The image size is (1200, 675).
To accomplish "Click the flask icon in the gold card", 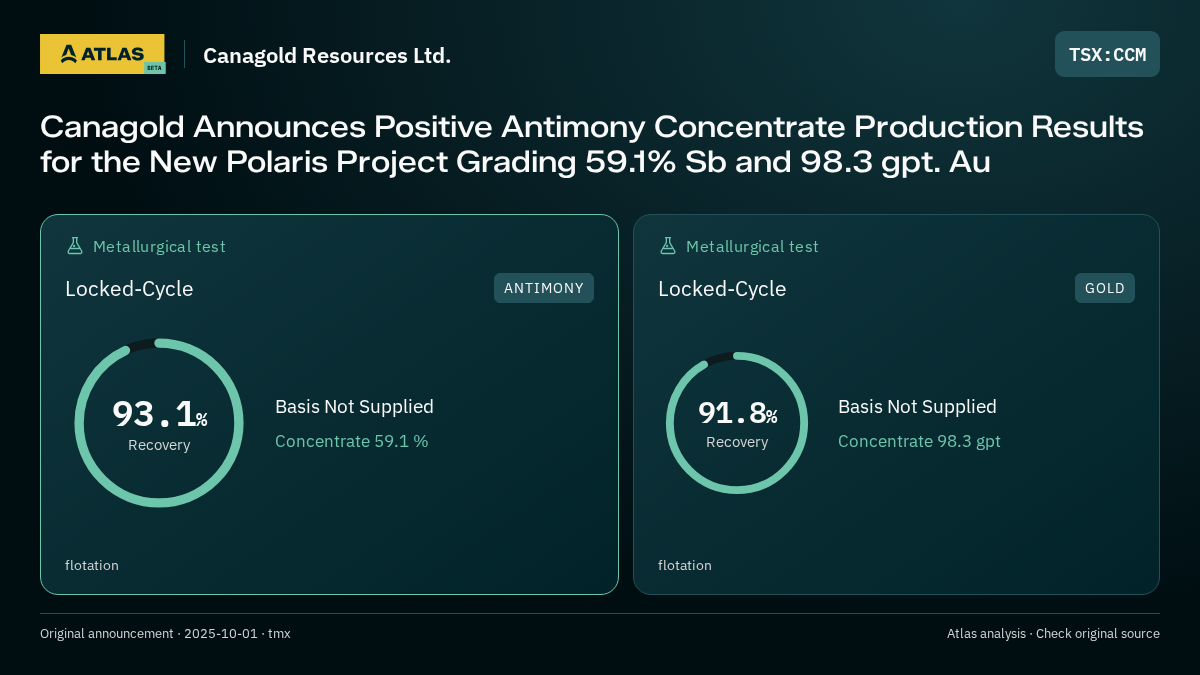I will pyautogui.click(x=668, y=246).
